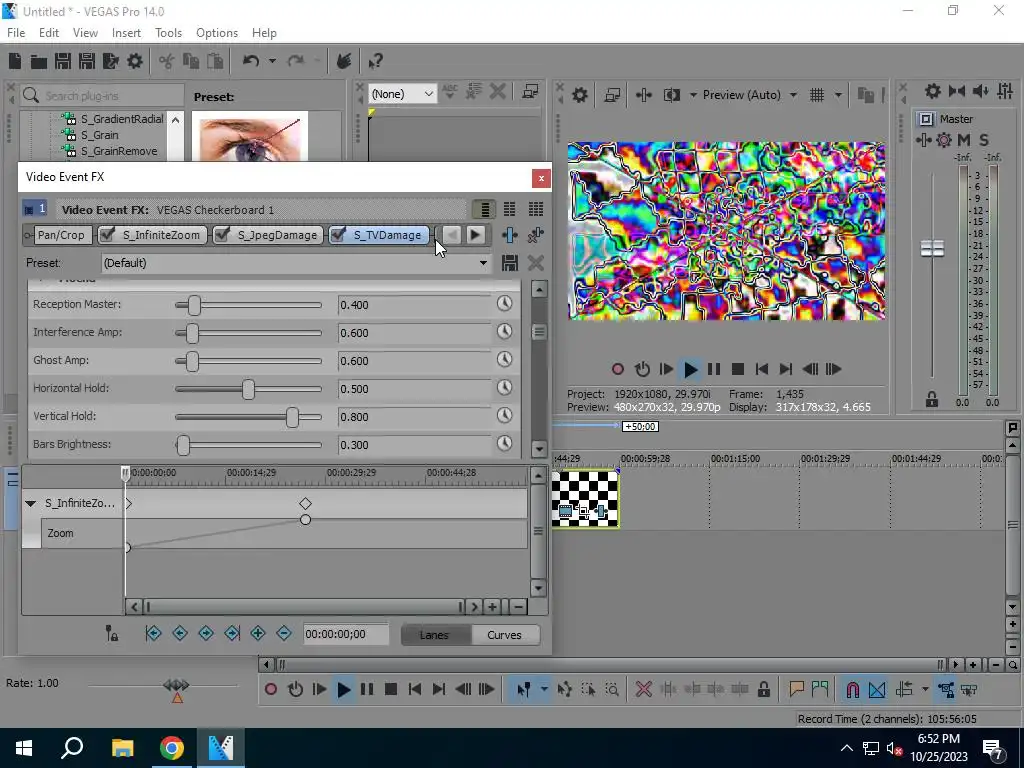Switch keyframe view to Lanes
This screenshot has height=768, width=1024.
click(434, 635)
